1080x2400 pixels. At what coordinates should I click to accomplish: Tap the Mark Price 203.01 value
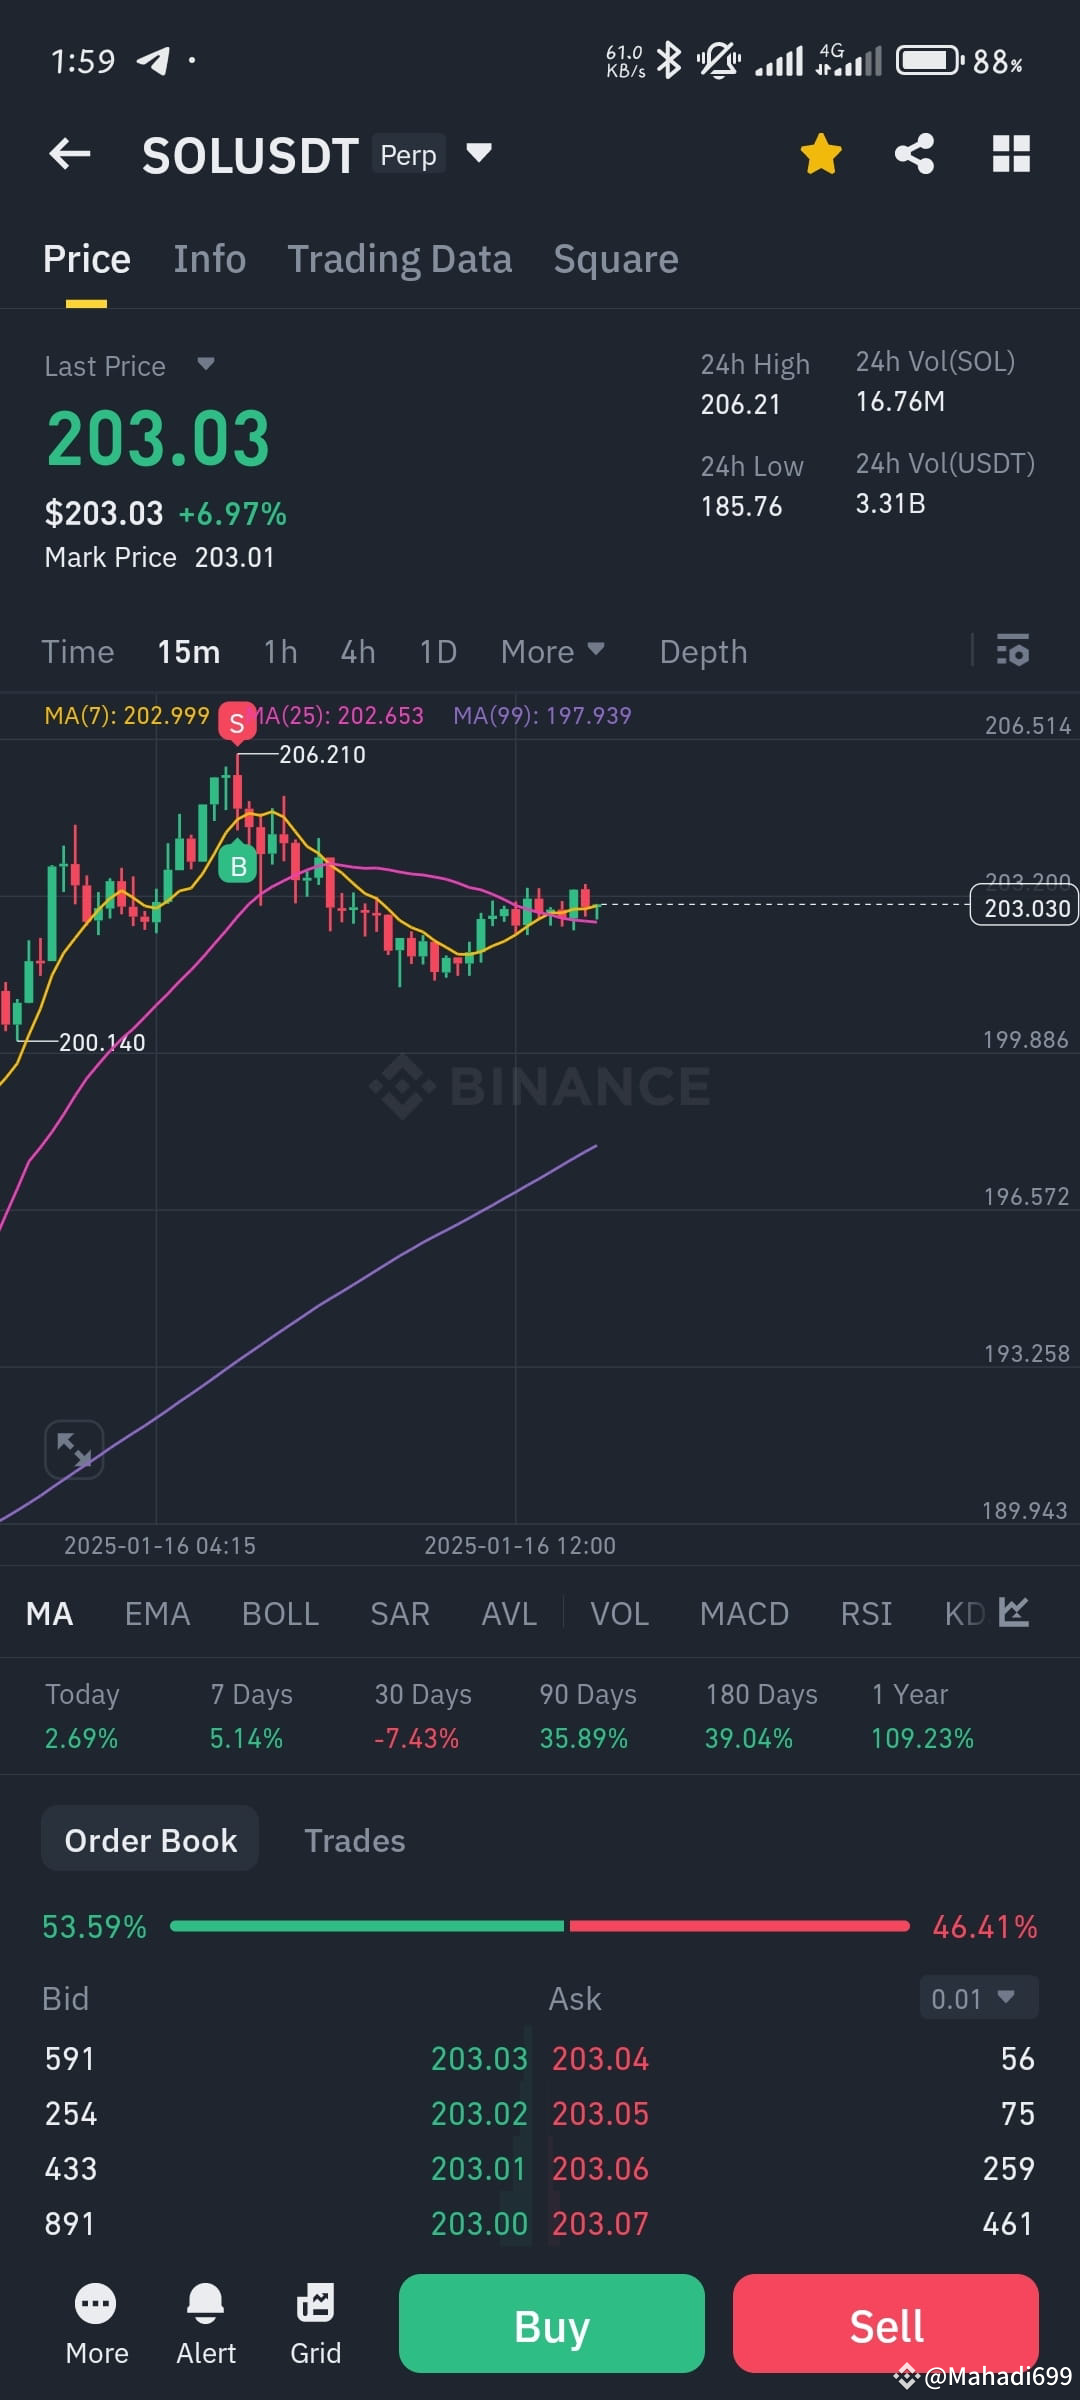[234, 557]
